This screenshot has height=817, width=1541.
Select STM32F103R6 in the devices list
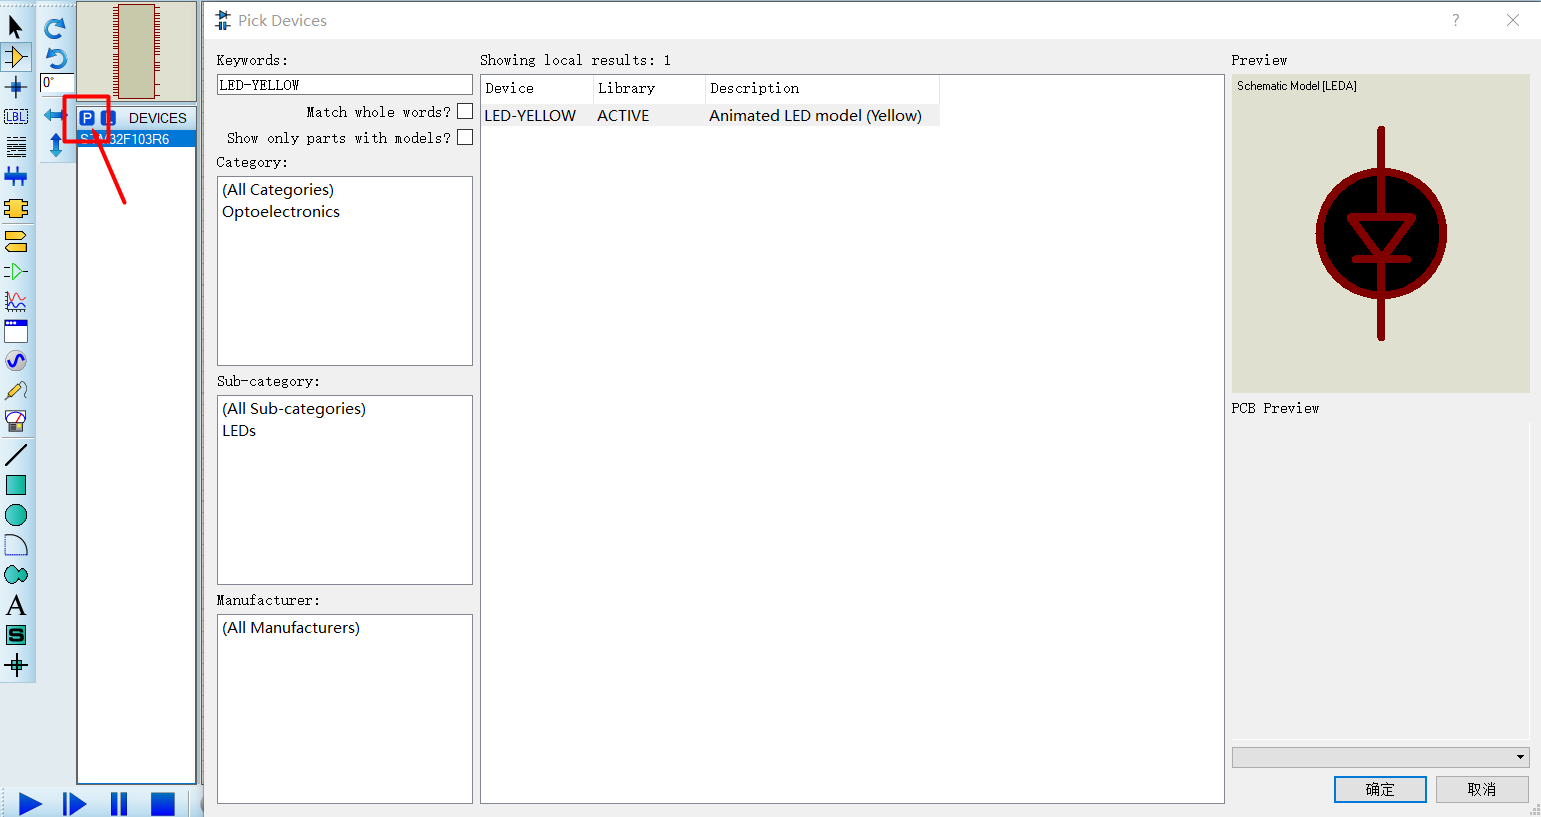[137, 139]
